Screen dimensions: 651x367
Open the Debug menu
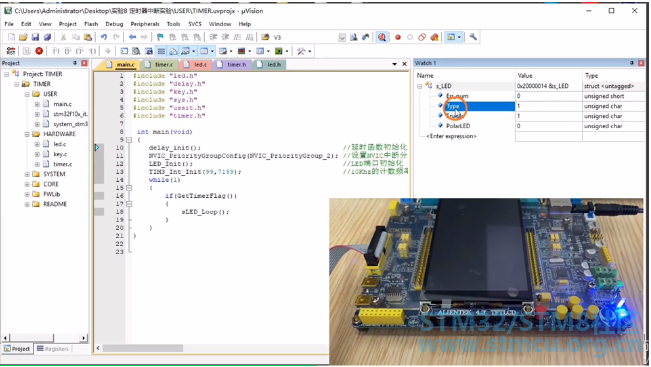click(114, 24)
